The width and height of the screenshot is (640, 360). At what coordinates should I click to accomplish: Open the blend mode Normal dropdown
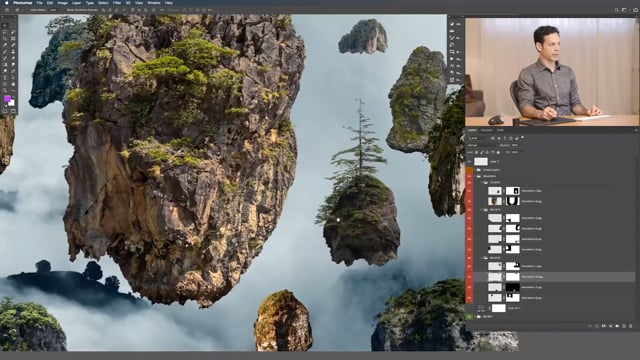tap(482, 145)
